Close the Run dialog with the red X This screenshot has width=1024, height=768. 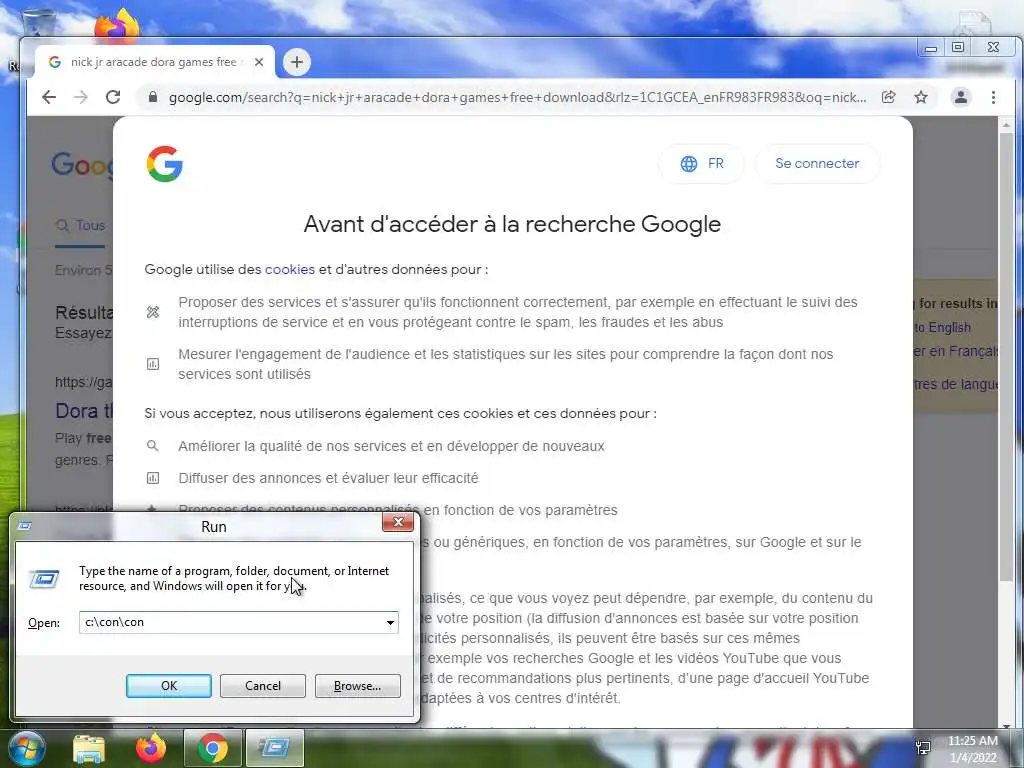(398, 522)
